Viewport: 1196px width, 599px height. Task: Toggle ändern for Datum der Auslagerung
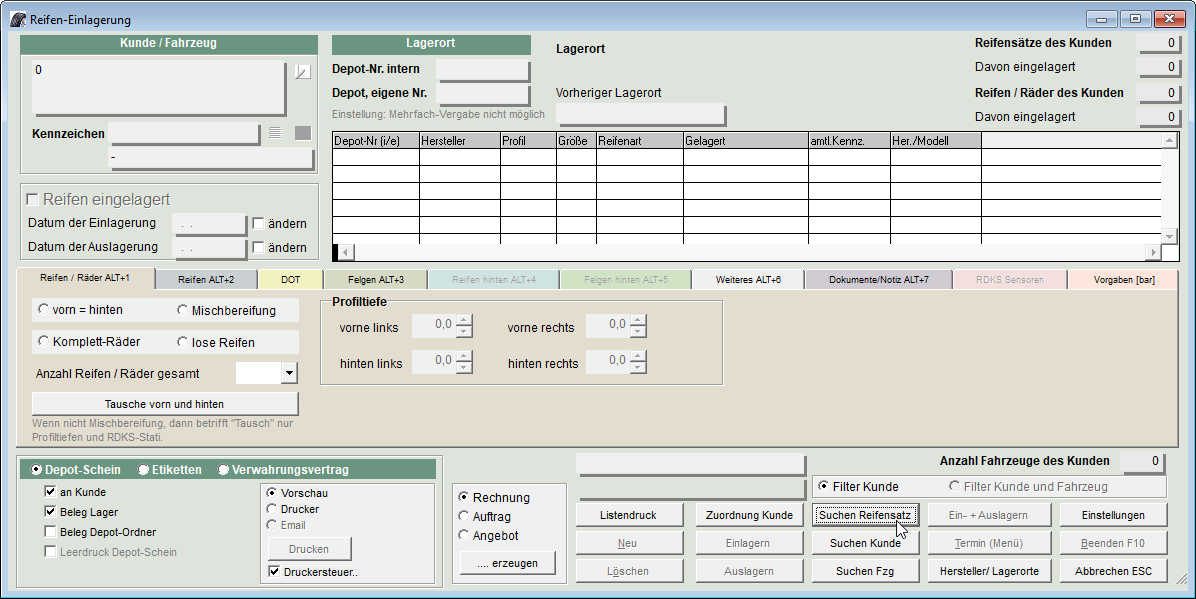pos(258,247)
